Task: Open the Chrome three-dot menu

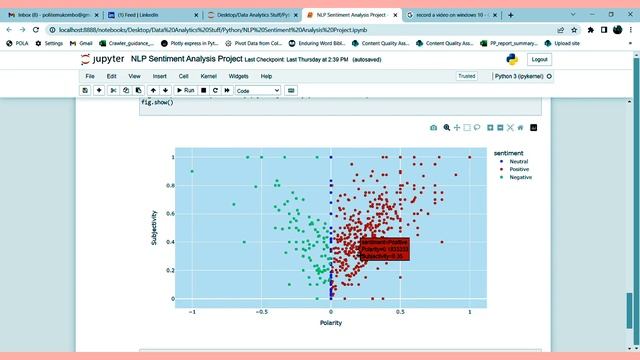Action: (x=631, y=30)
